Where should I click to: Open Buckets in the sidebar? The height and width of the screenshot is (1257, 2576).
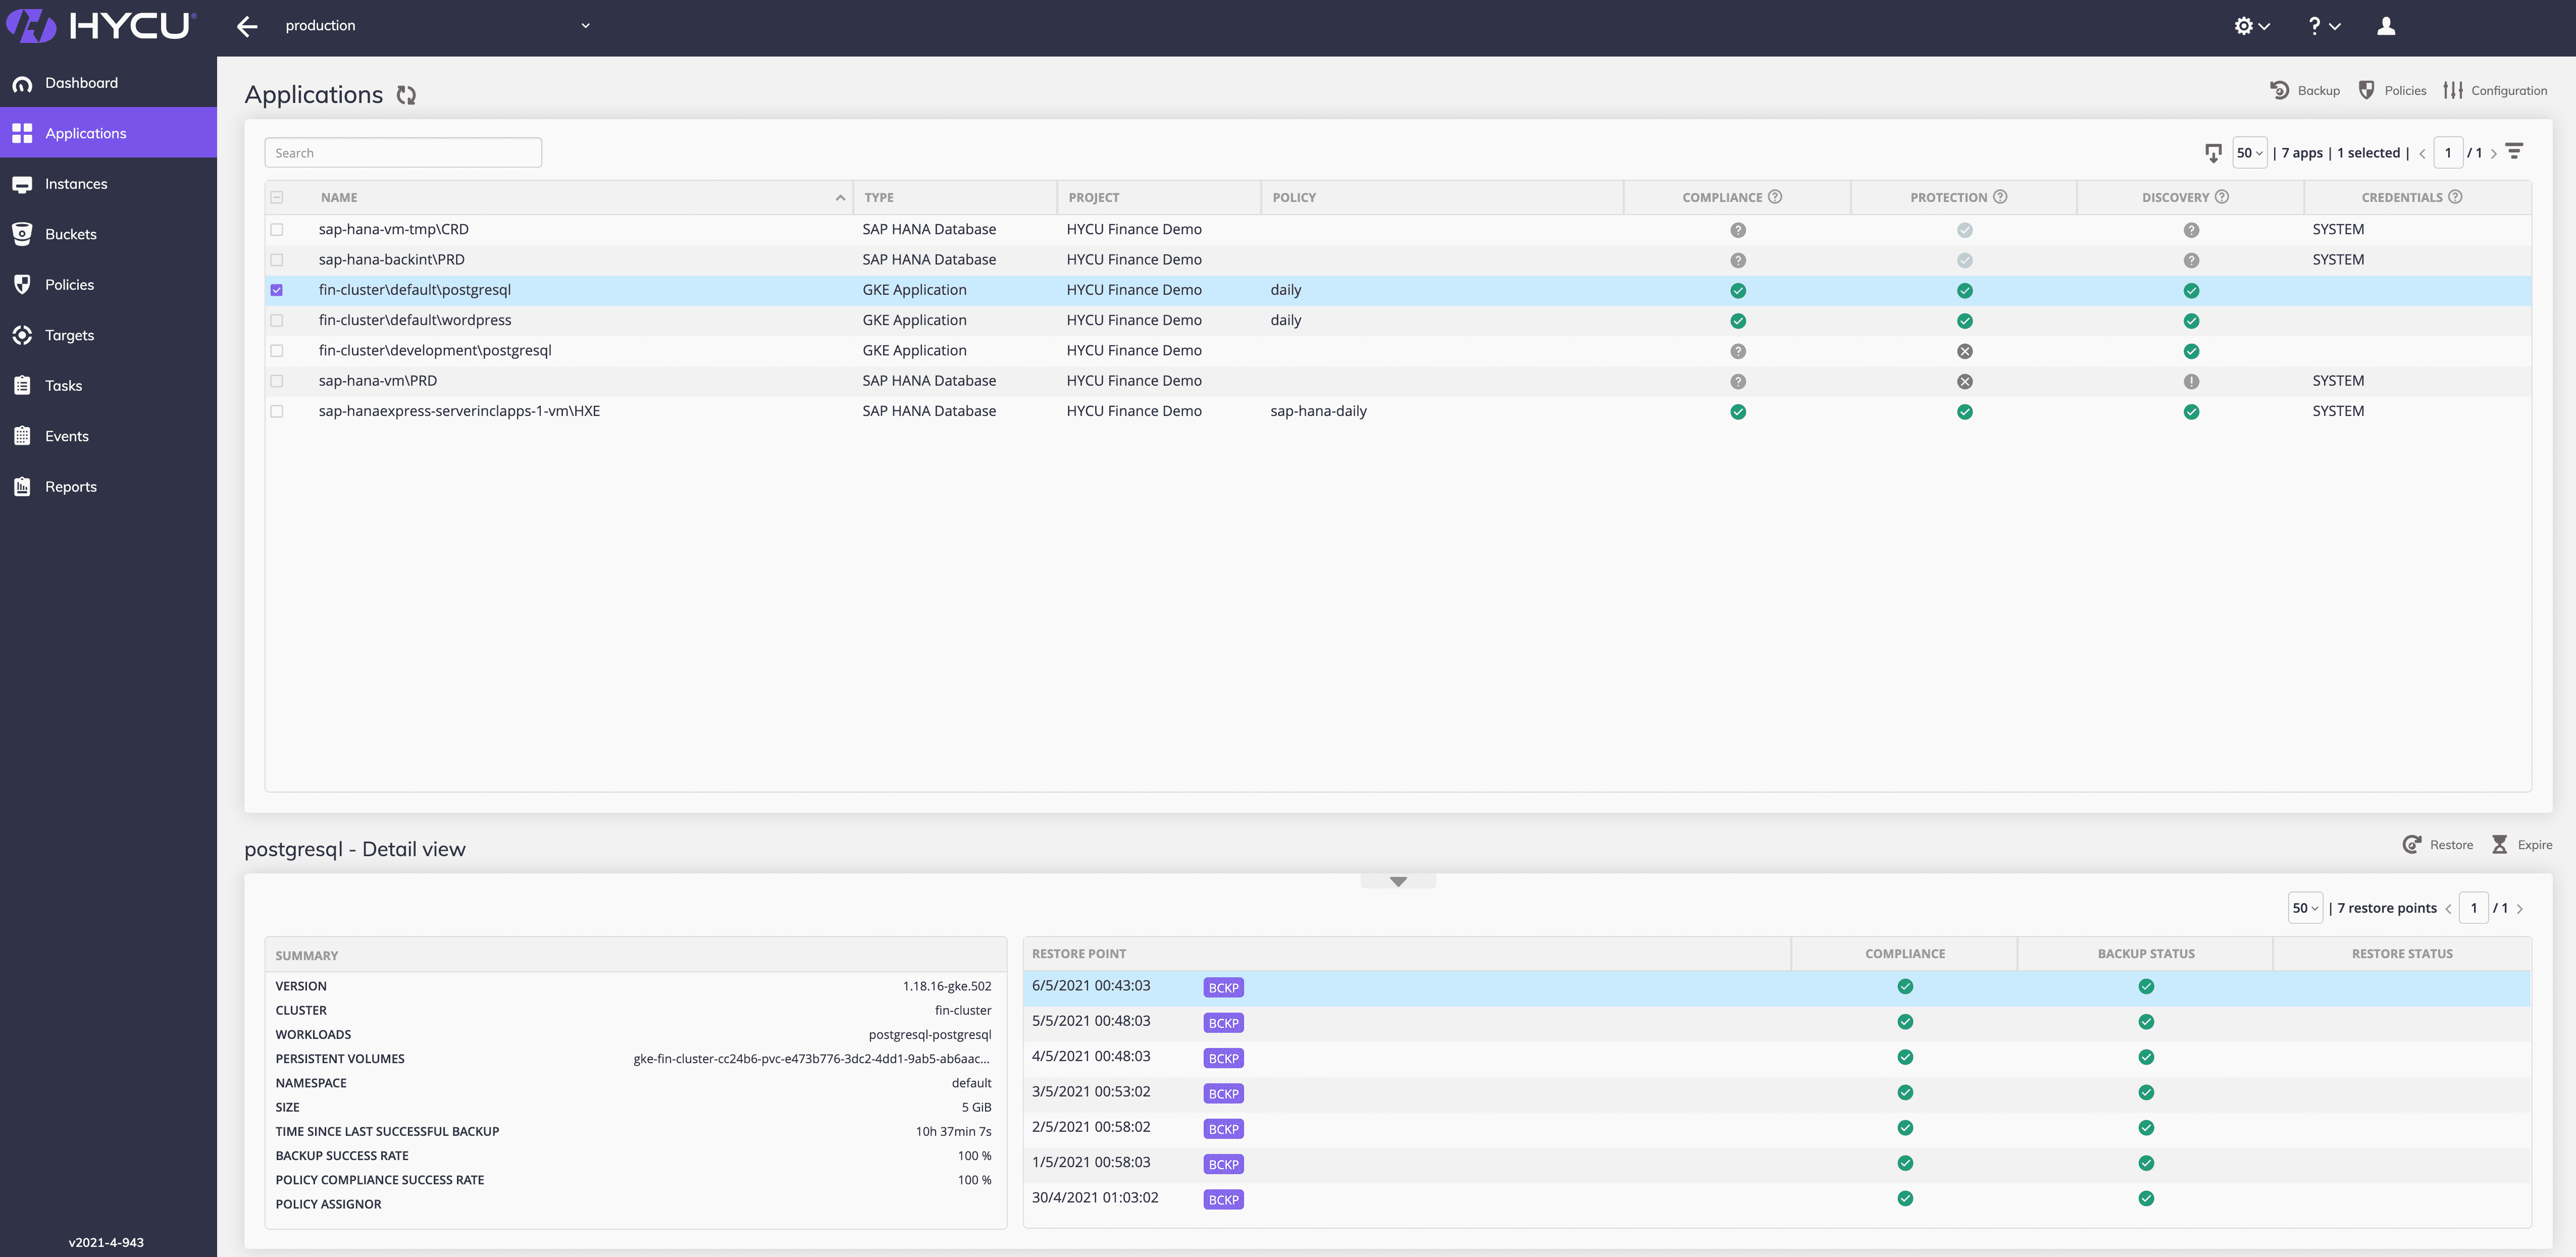pos(108,234)
